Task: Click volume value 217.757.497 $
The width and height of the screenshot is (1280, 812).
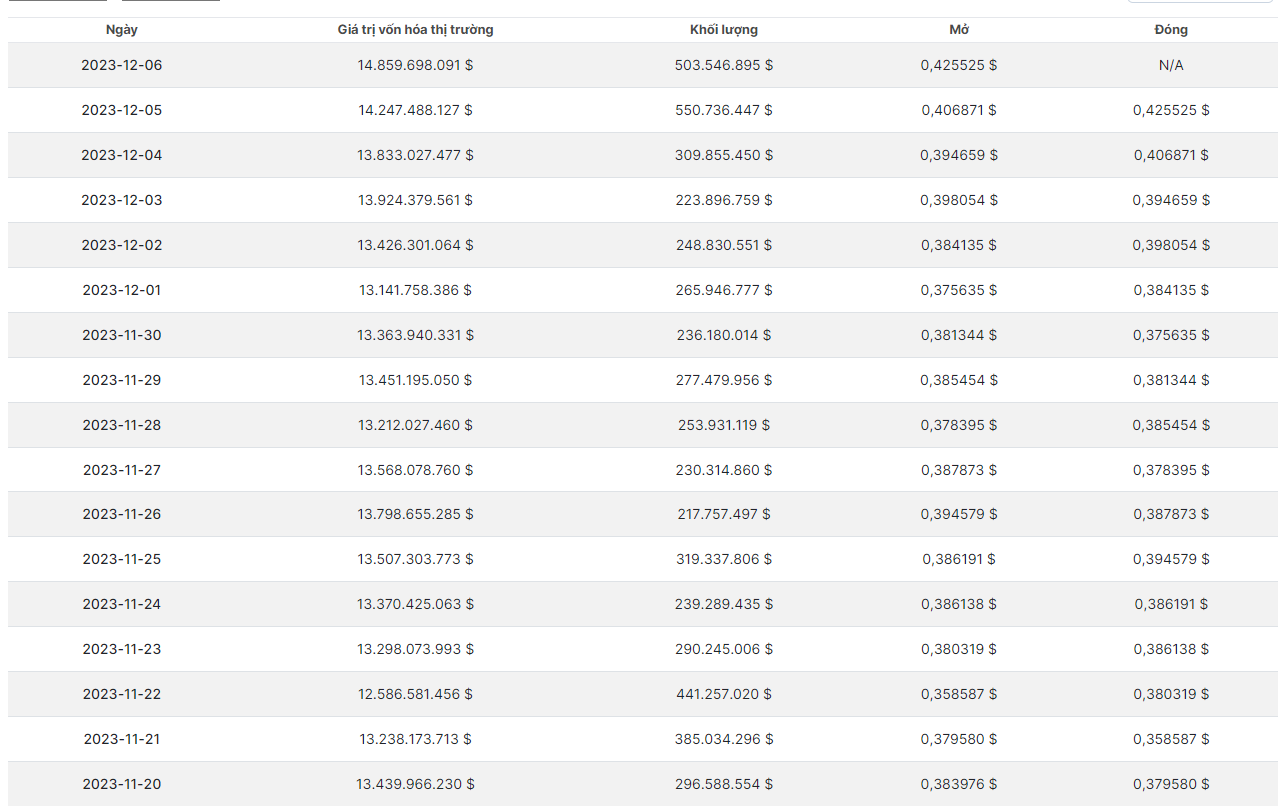Action: [x=724, y=514]
